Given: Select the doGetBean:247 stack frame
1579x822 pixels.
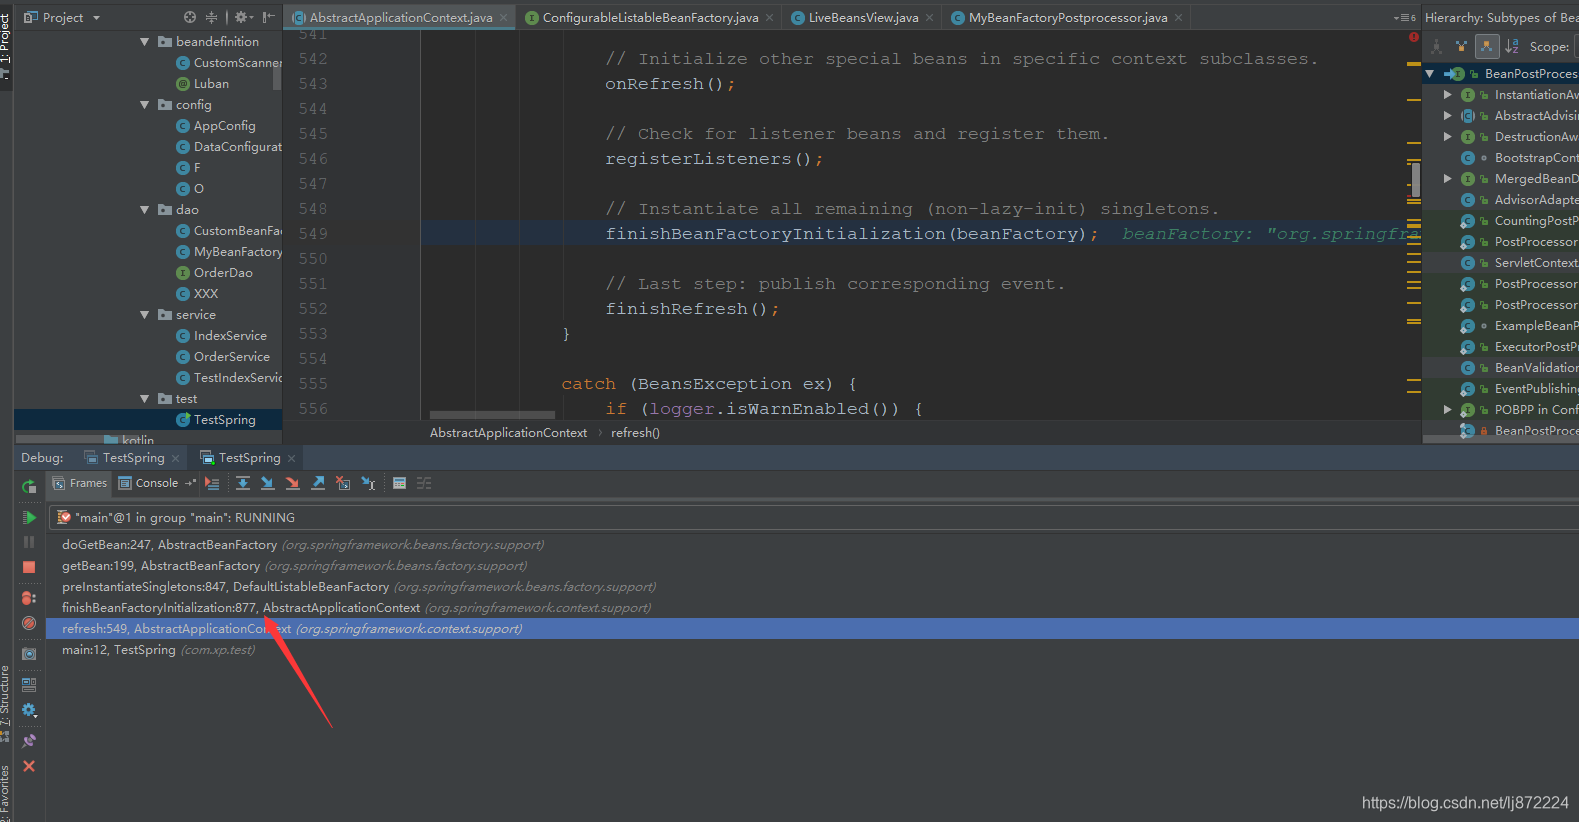Looking at the screenshot, I should [813, 545].
